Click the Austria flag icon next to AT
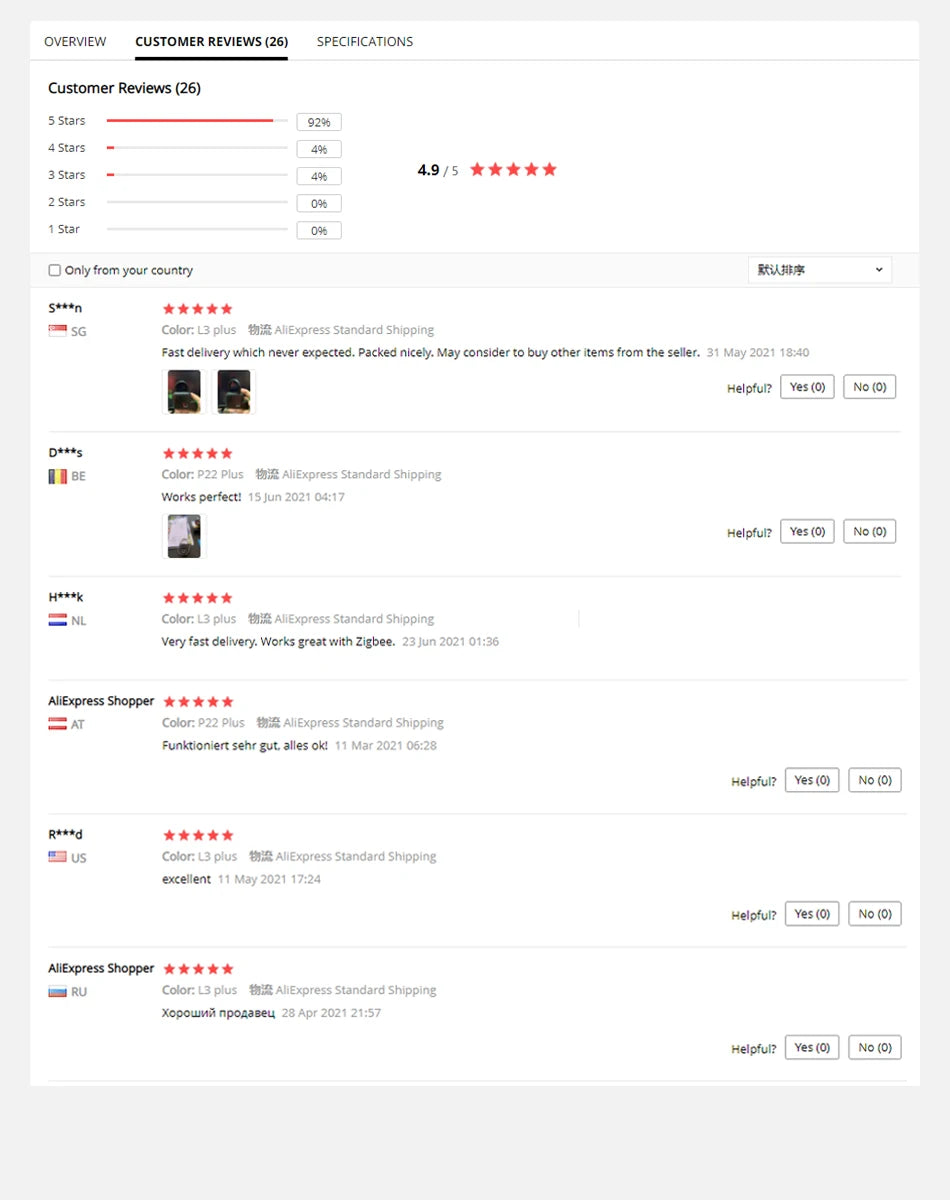 pos(57,724)
